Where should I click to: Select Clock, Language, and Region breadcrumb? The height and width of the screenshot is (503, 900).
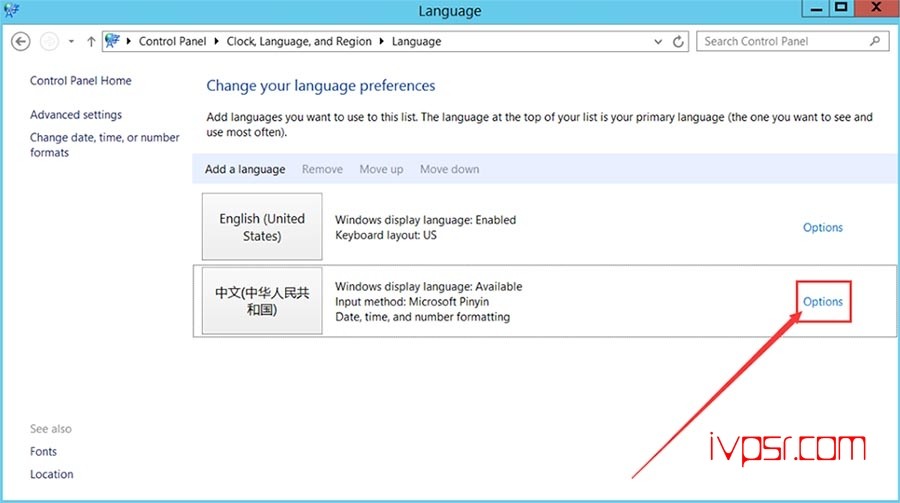pyautogui.click(x=299, y=41)
